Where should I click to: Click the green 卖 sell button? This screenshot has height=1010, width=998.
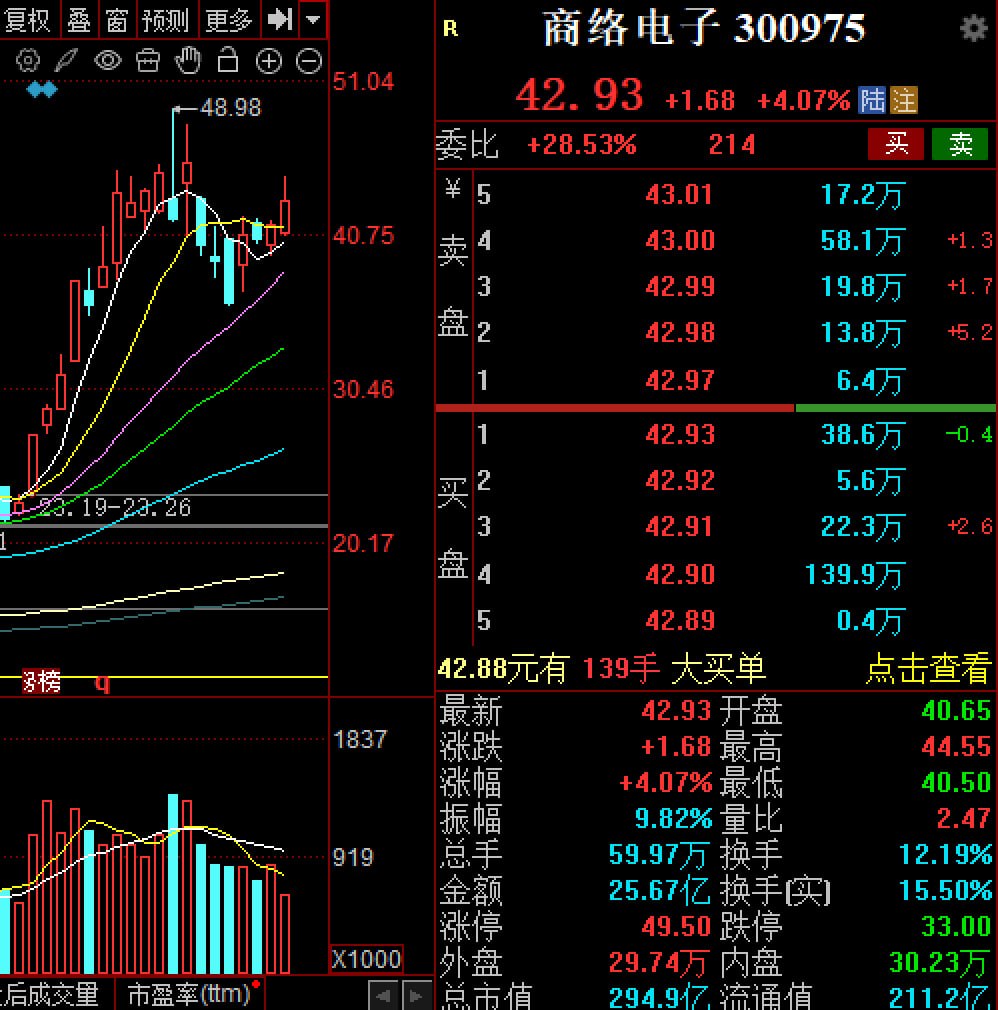pos(959,144)
